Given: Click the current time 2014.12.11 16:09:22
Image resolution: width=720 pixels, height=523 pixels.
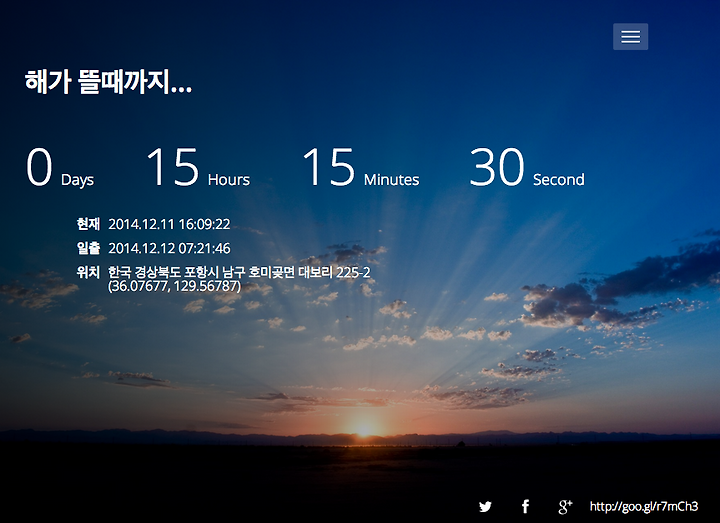Looking at the screenshot, I should [x=169, y=224].
